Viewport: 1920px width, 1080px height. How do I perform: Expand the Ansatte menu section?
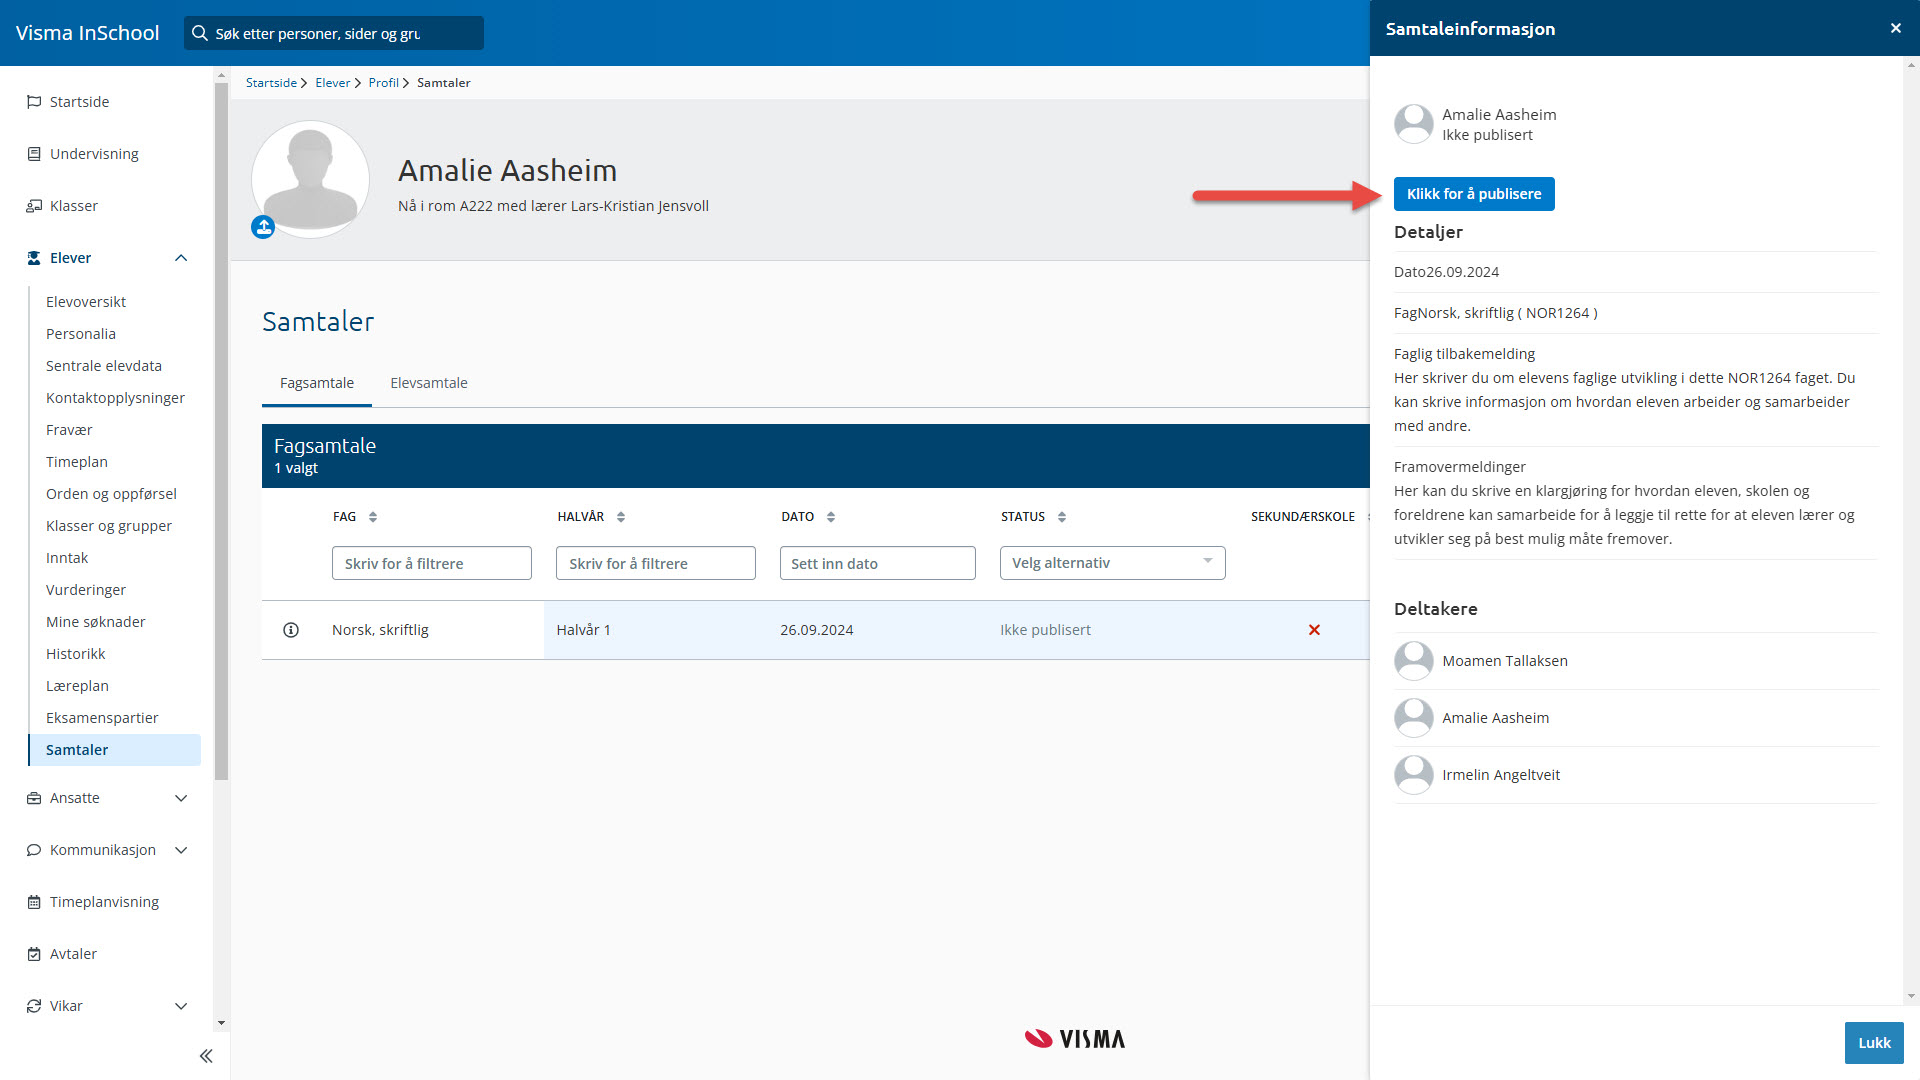coord(181,798)
